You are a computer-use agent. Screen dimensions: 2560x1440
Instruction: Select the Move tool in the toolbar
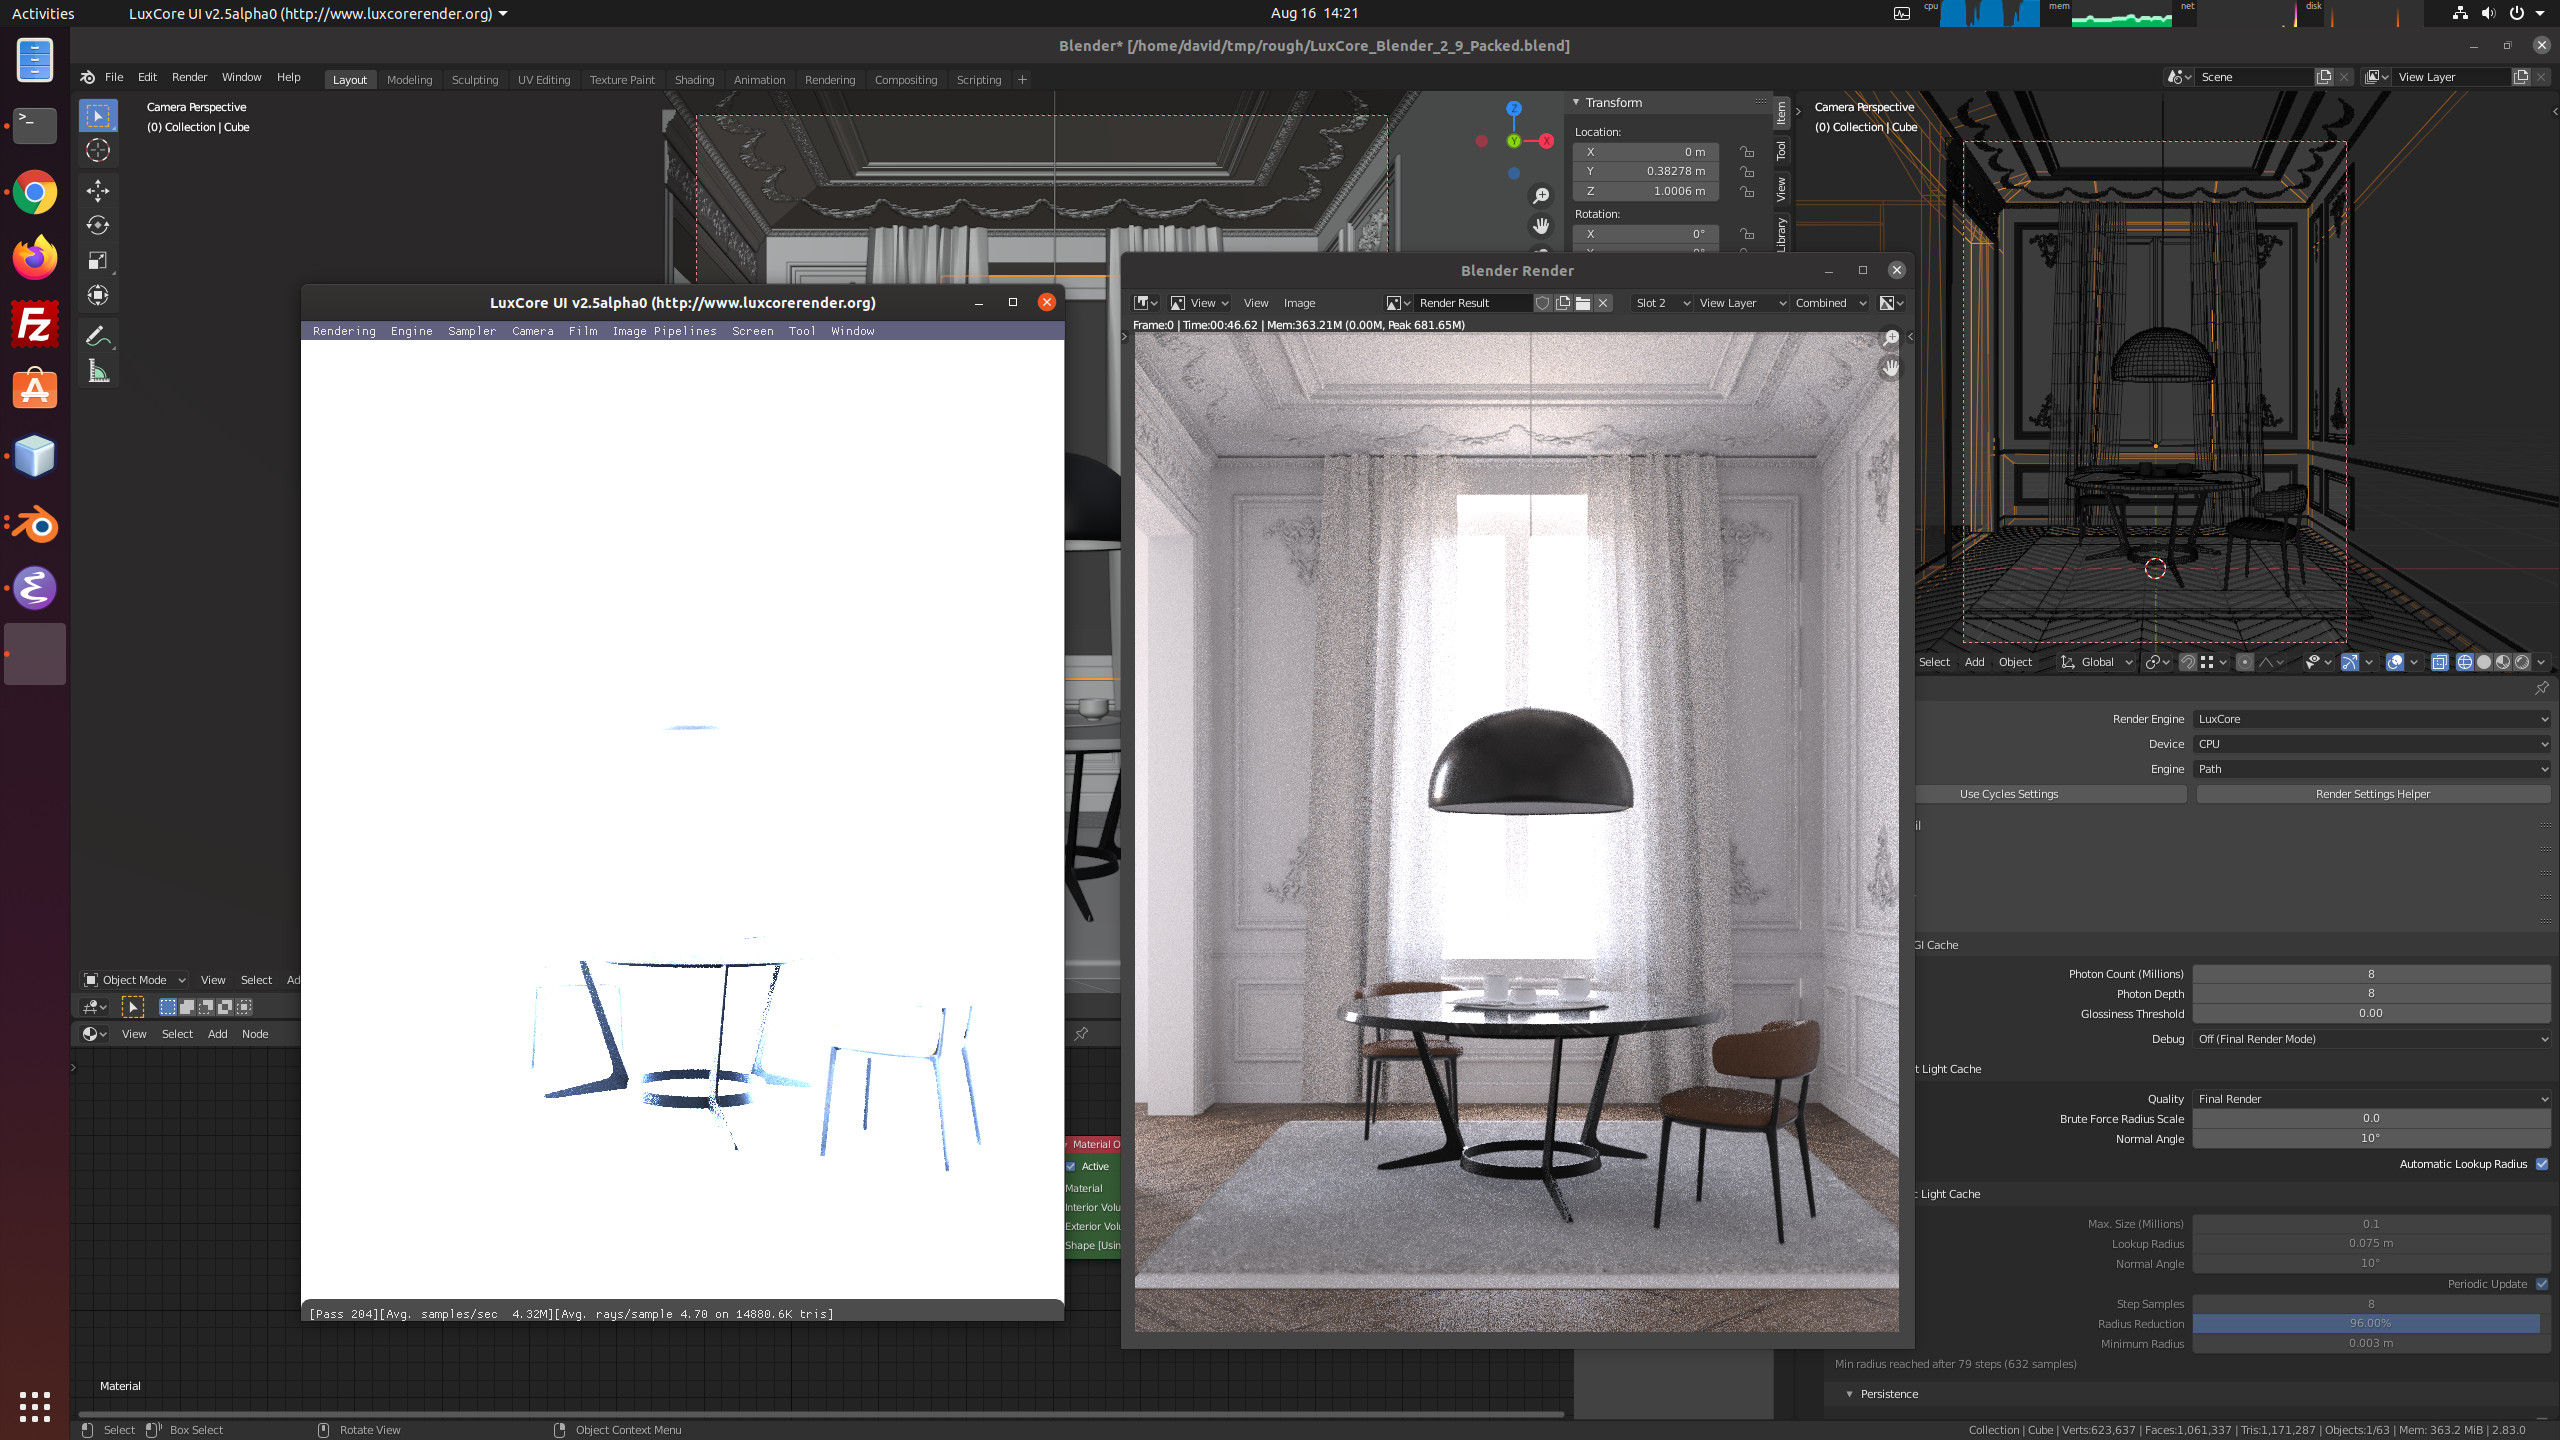coord(98,190)
